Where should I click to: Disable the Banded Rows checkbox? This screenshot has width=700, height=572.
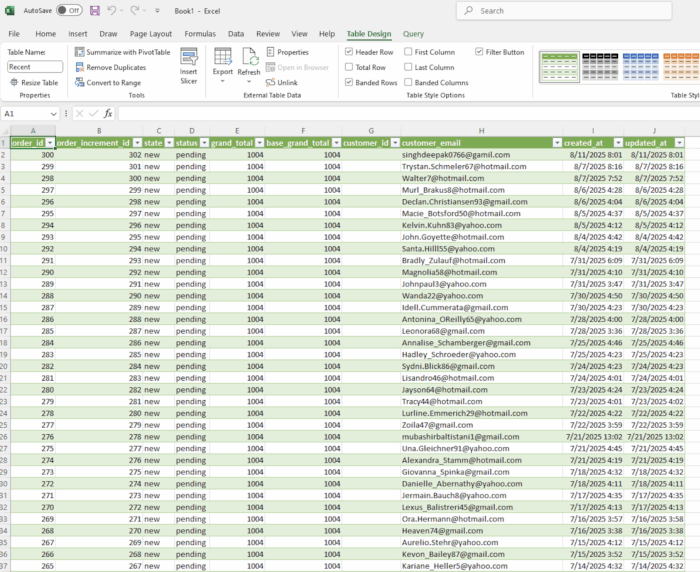[x=349, y=82]
